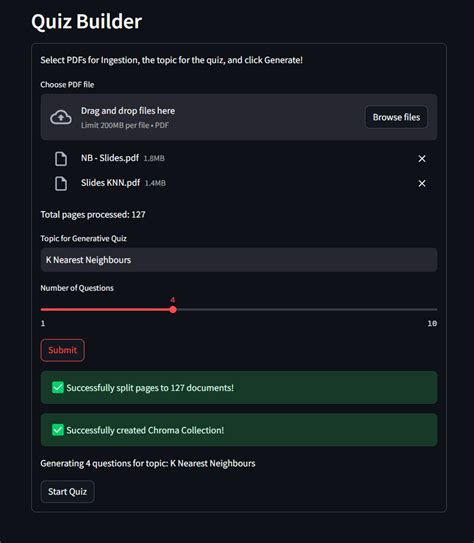Click the Number of Questions slider handle
Screen dimensions: 474x543
pyautogui.click(x=173, y=310)
